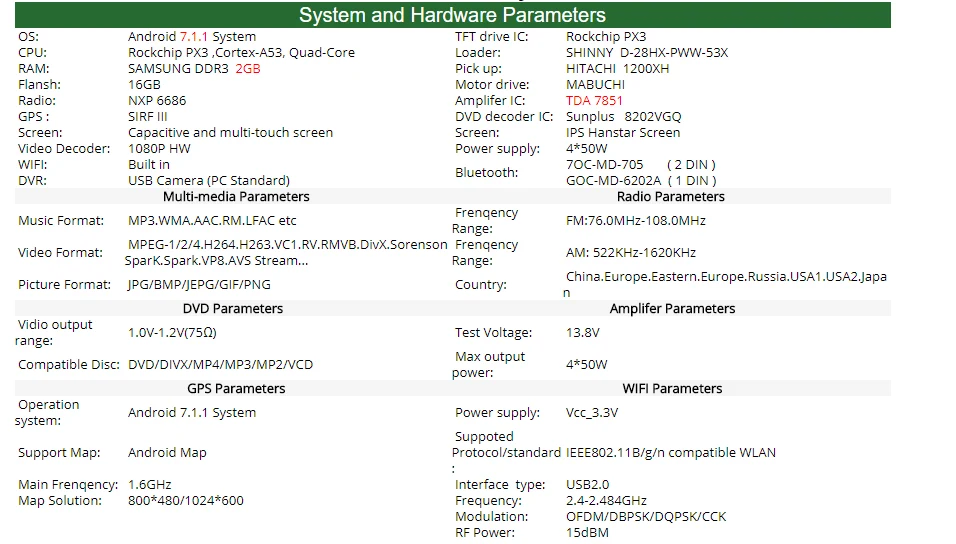Click the WIFI Parameters section heading

672,388
